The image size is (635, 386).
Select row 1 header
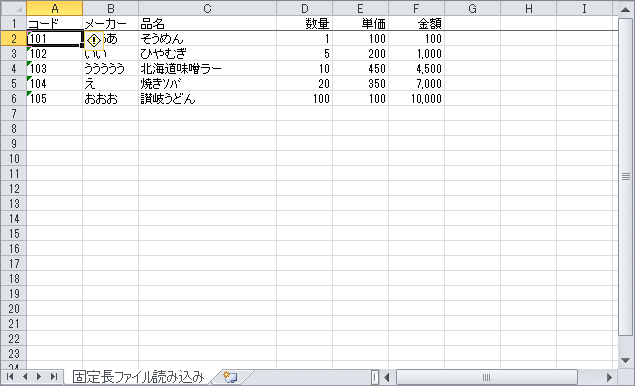click(14, 23)
